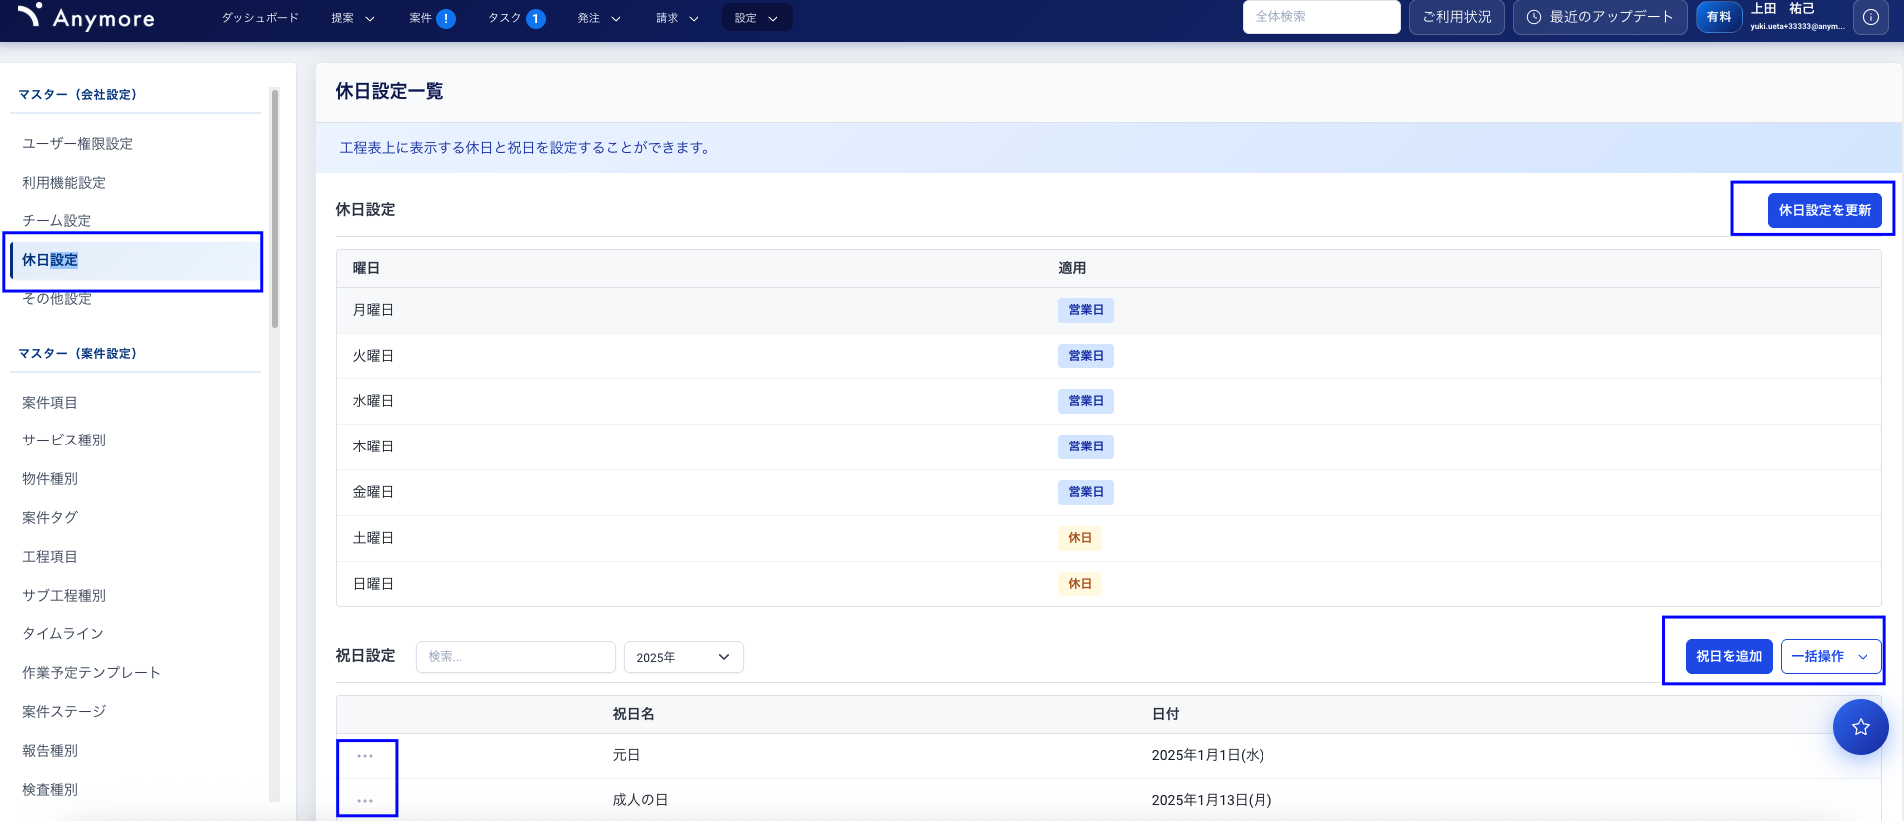Open the info icon in the header
This screenshot has width=1904, height=821.
coord(1870,17)
